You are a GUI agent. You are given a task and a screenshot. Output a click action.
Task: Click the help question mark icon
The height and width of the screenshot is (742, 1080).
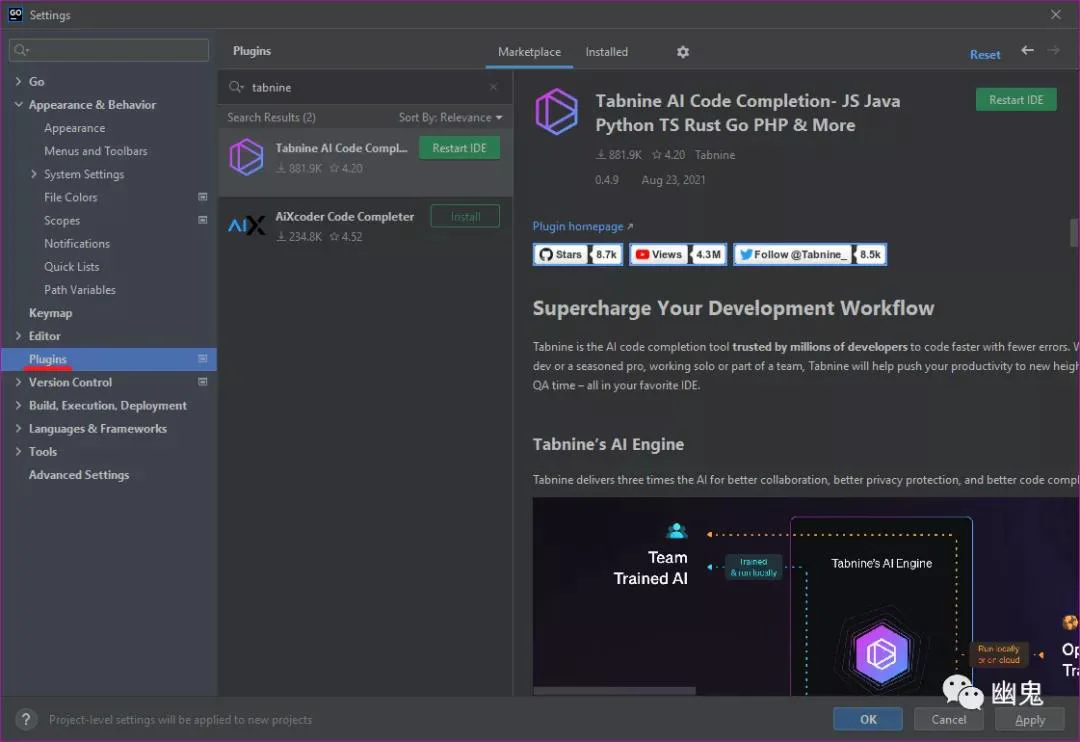click(25, 719)
